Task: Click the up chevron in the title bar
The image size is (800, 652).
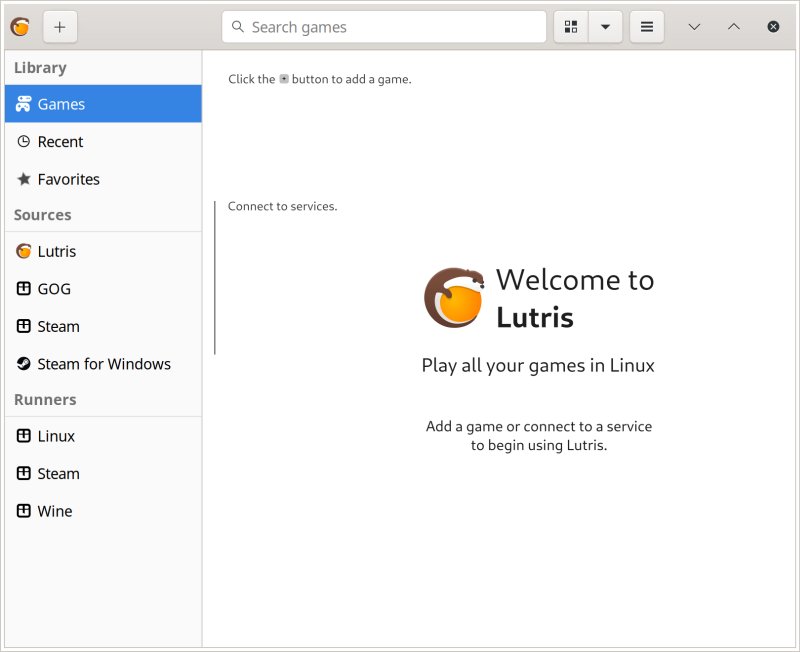Action: tap(734, 27)
